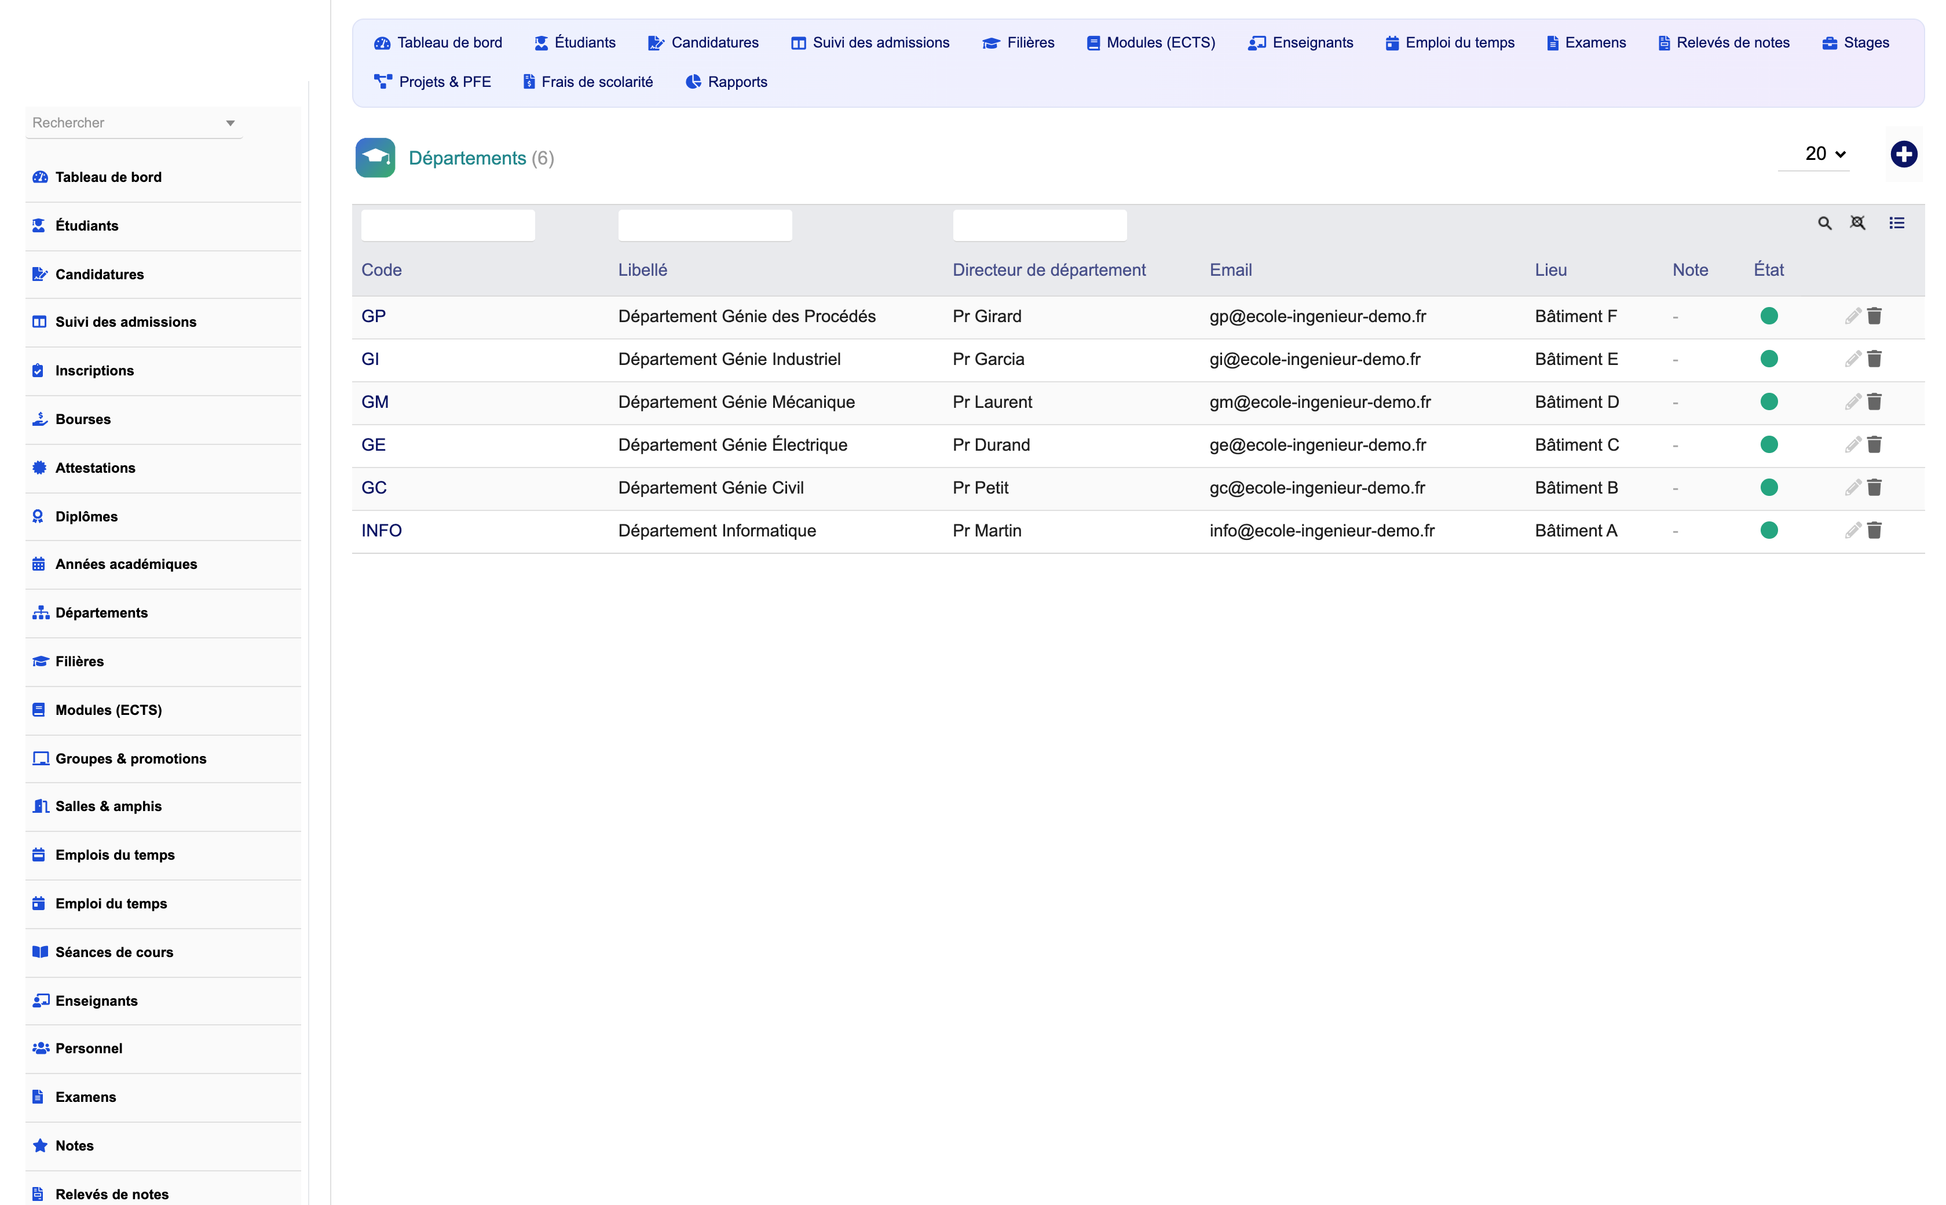The image size is (1946, 1205).
Task: Edit the GI department row pencil
Action: 1852,359
